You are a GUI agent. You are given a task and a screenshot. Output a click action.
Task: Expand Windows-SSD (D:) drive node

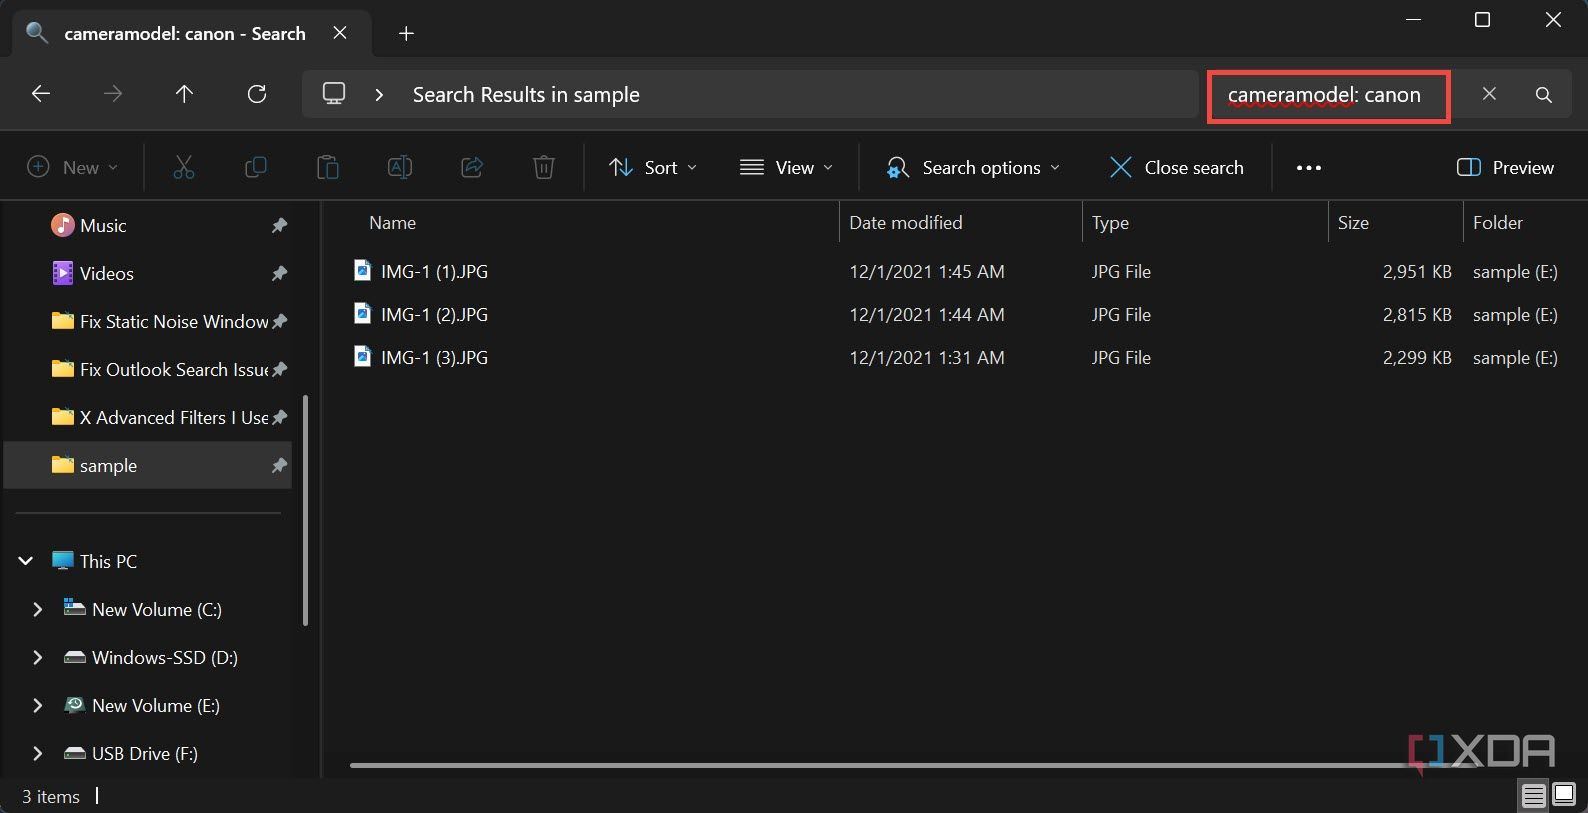point(37,657)
